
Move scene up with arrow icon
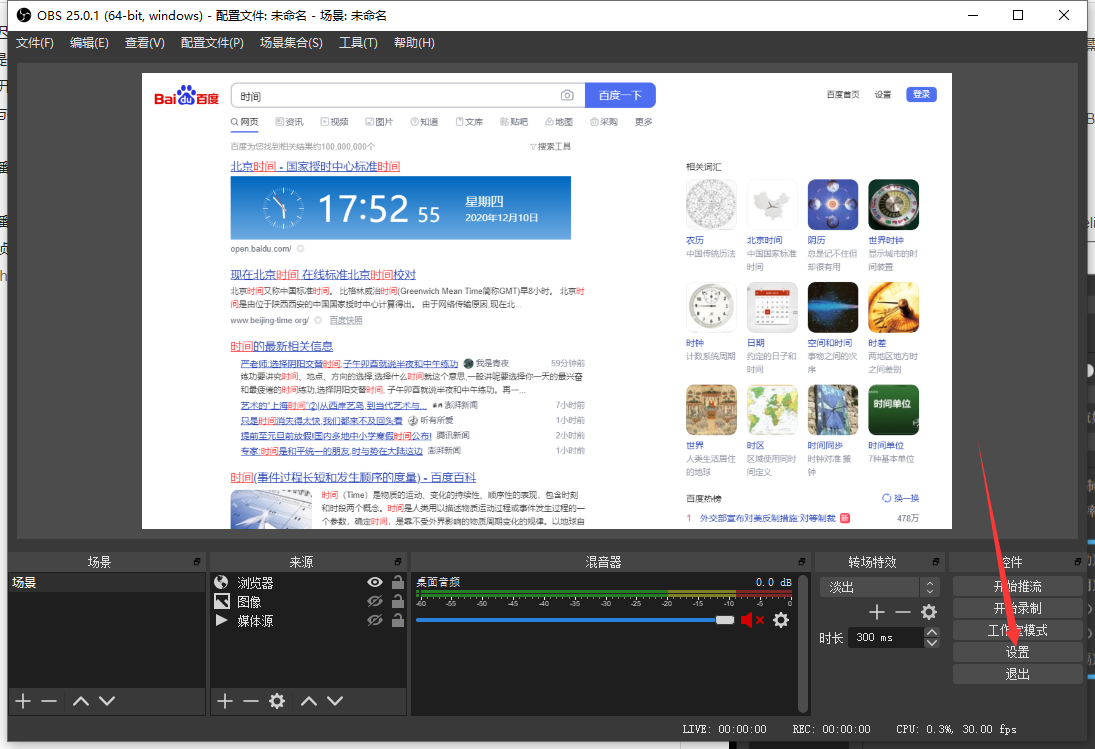(x=81, y=701)
